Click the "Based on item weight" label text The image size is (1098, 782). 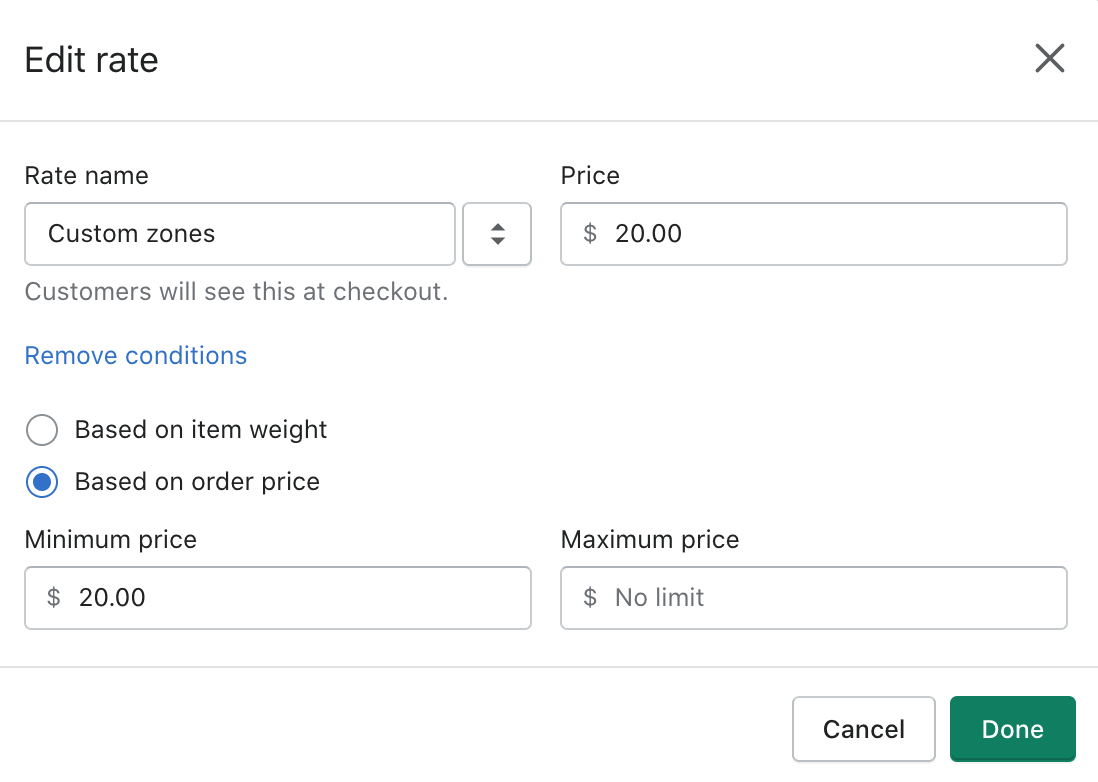(201, 430)
